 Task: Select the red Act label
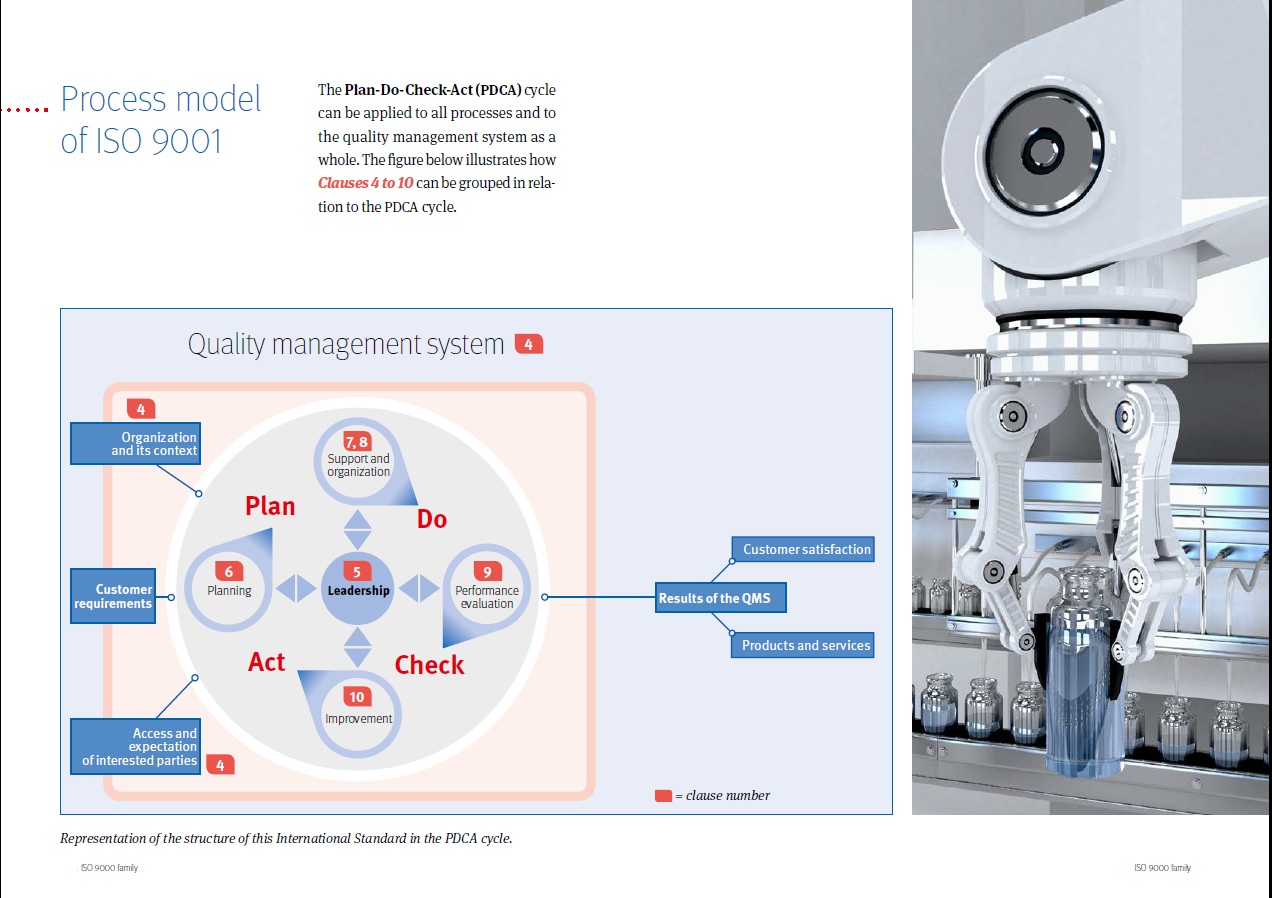pyautogui.click(x=267, y=662)
